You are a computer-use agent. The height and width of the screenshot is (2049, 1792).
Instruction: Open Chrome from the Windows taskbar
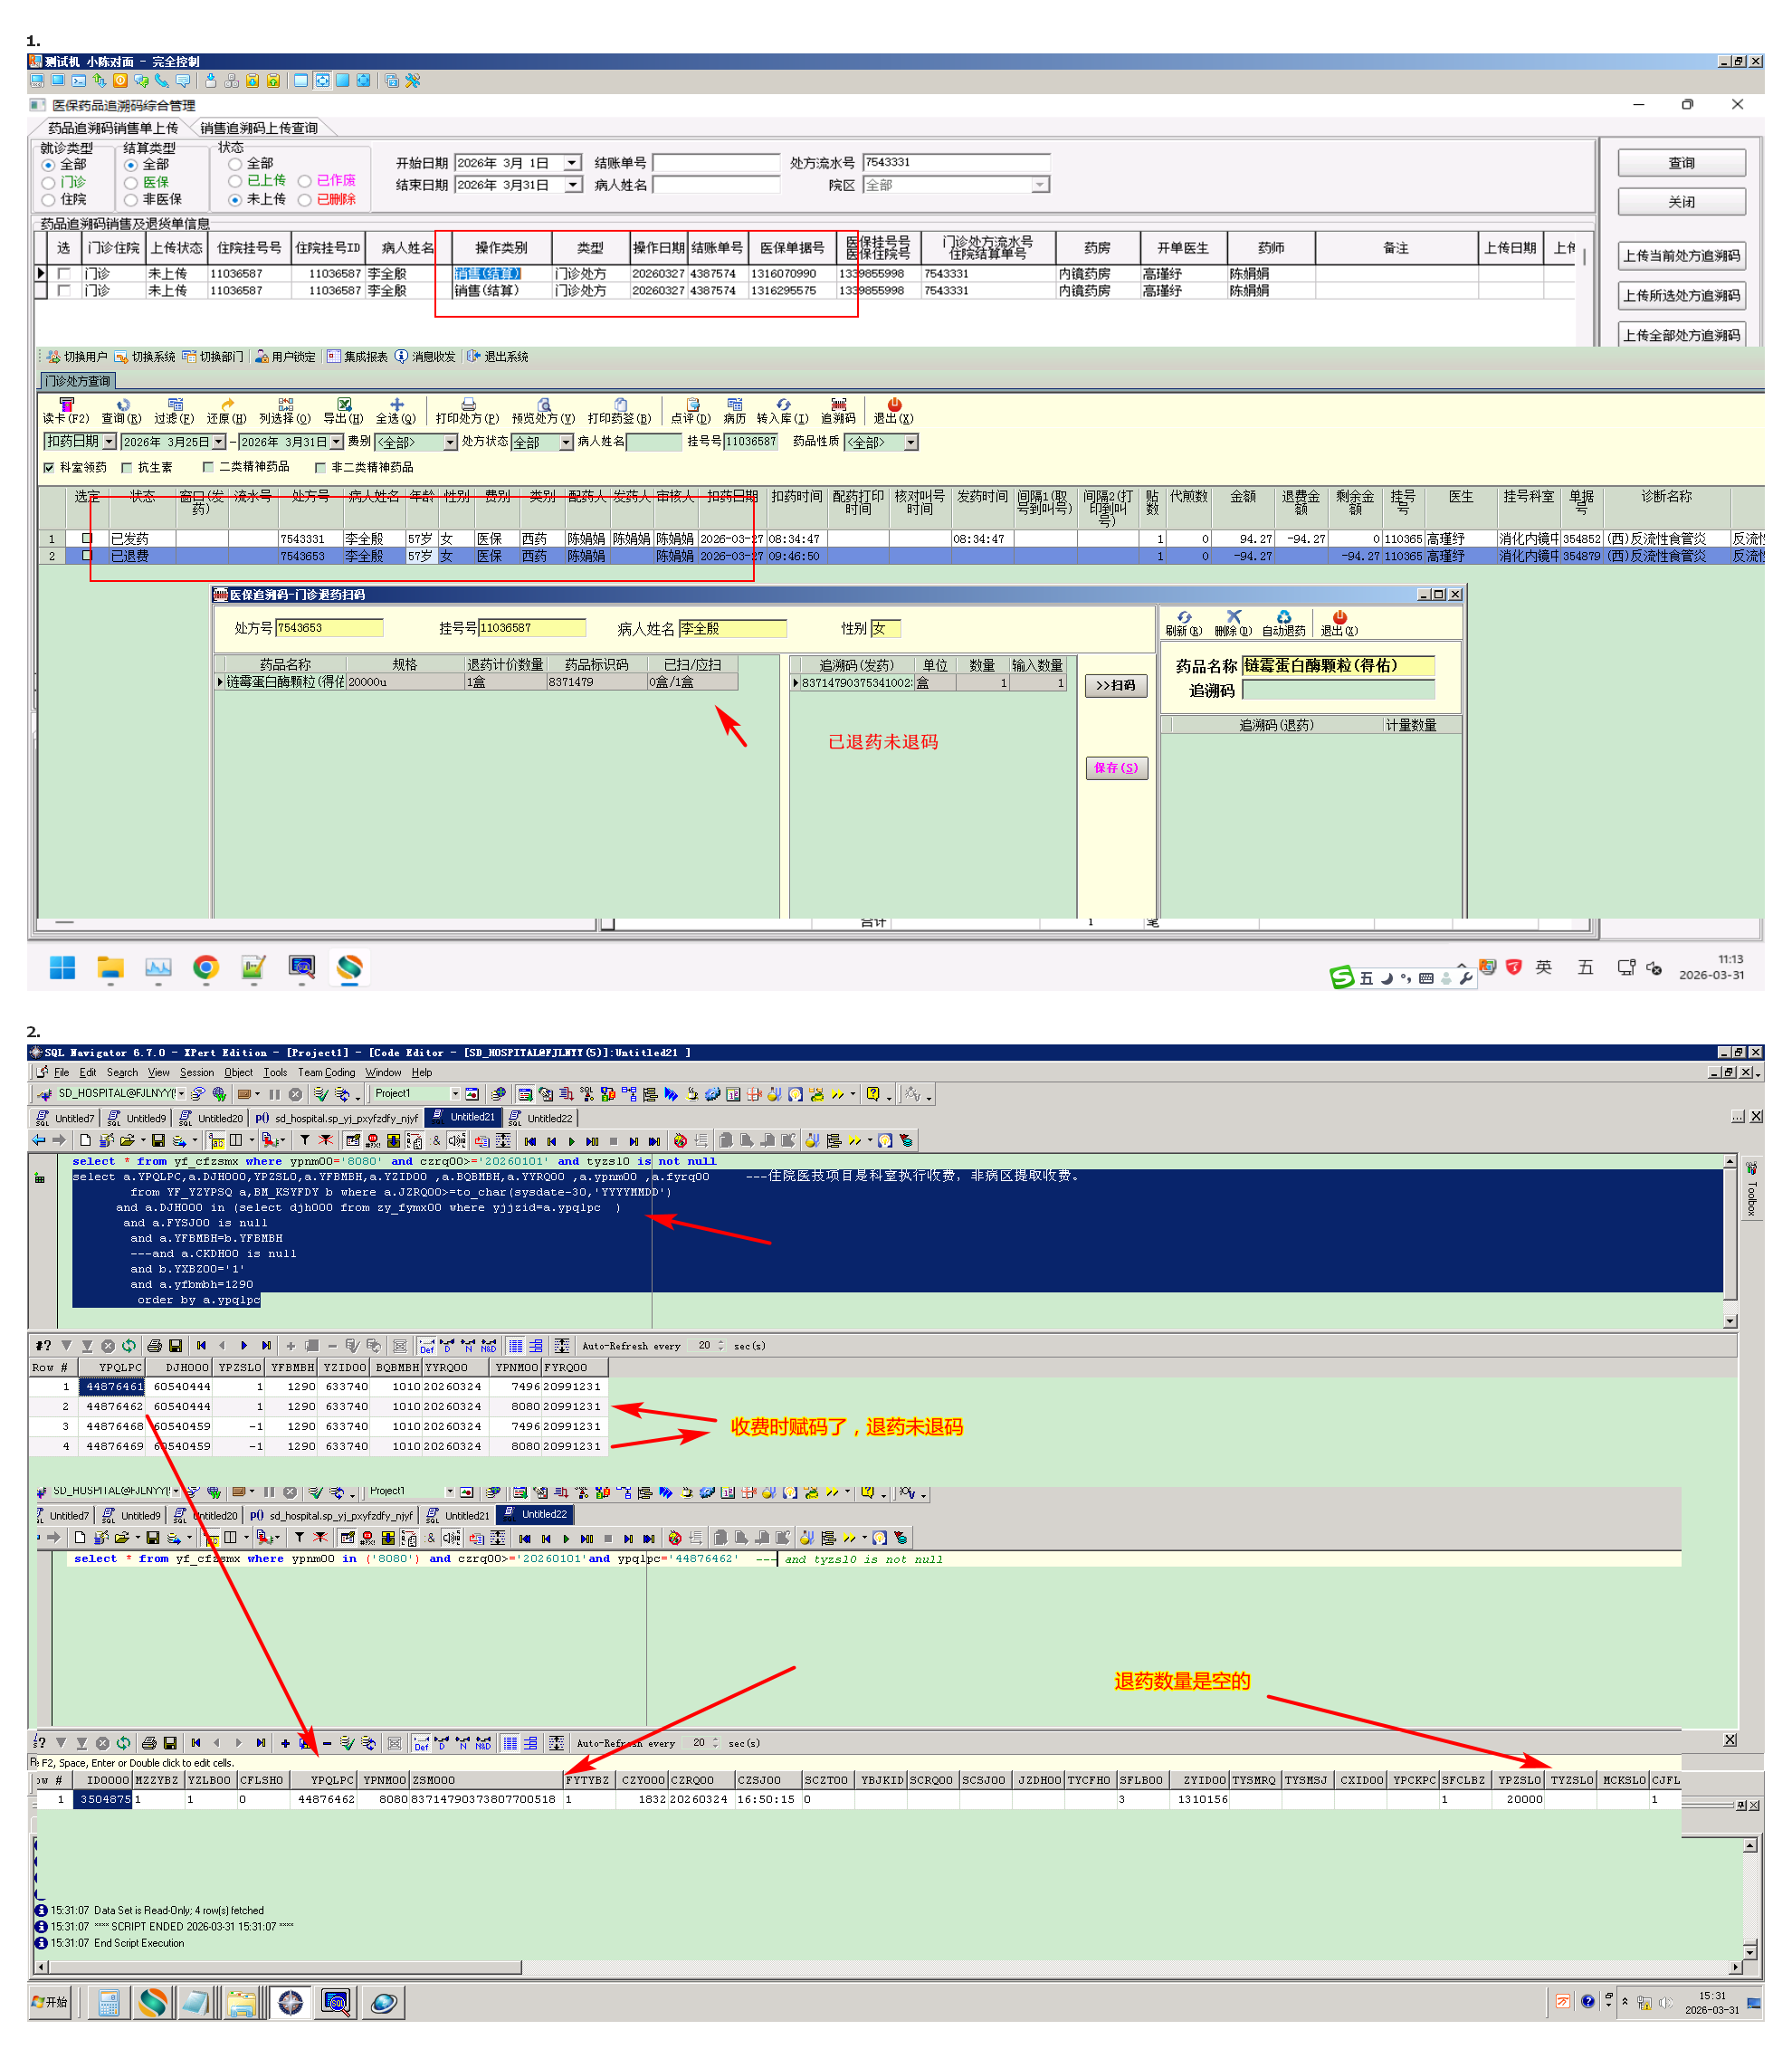[x=206, y=968]
